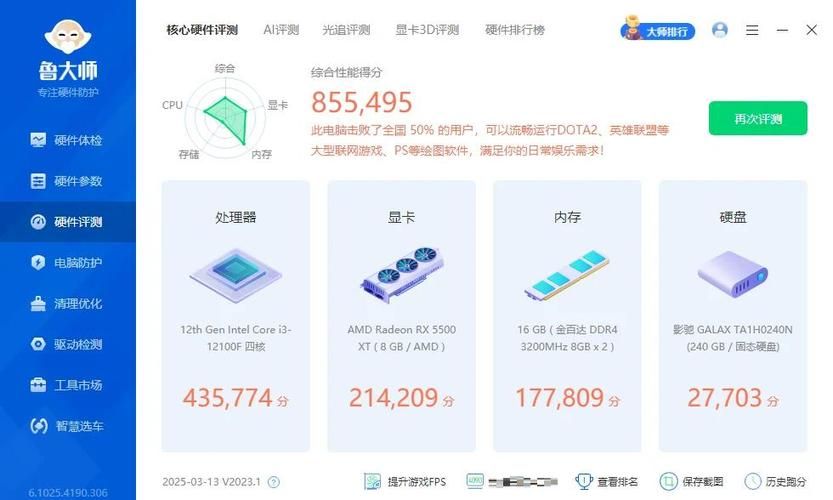Click the 大师排行 ranking badge

658,30
